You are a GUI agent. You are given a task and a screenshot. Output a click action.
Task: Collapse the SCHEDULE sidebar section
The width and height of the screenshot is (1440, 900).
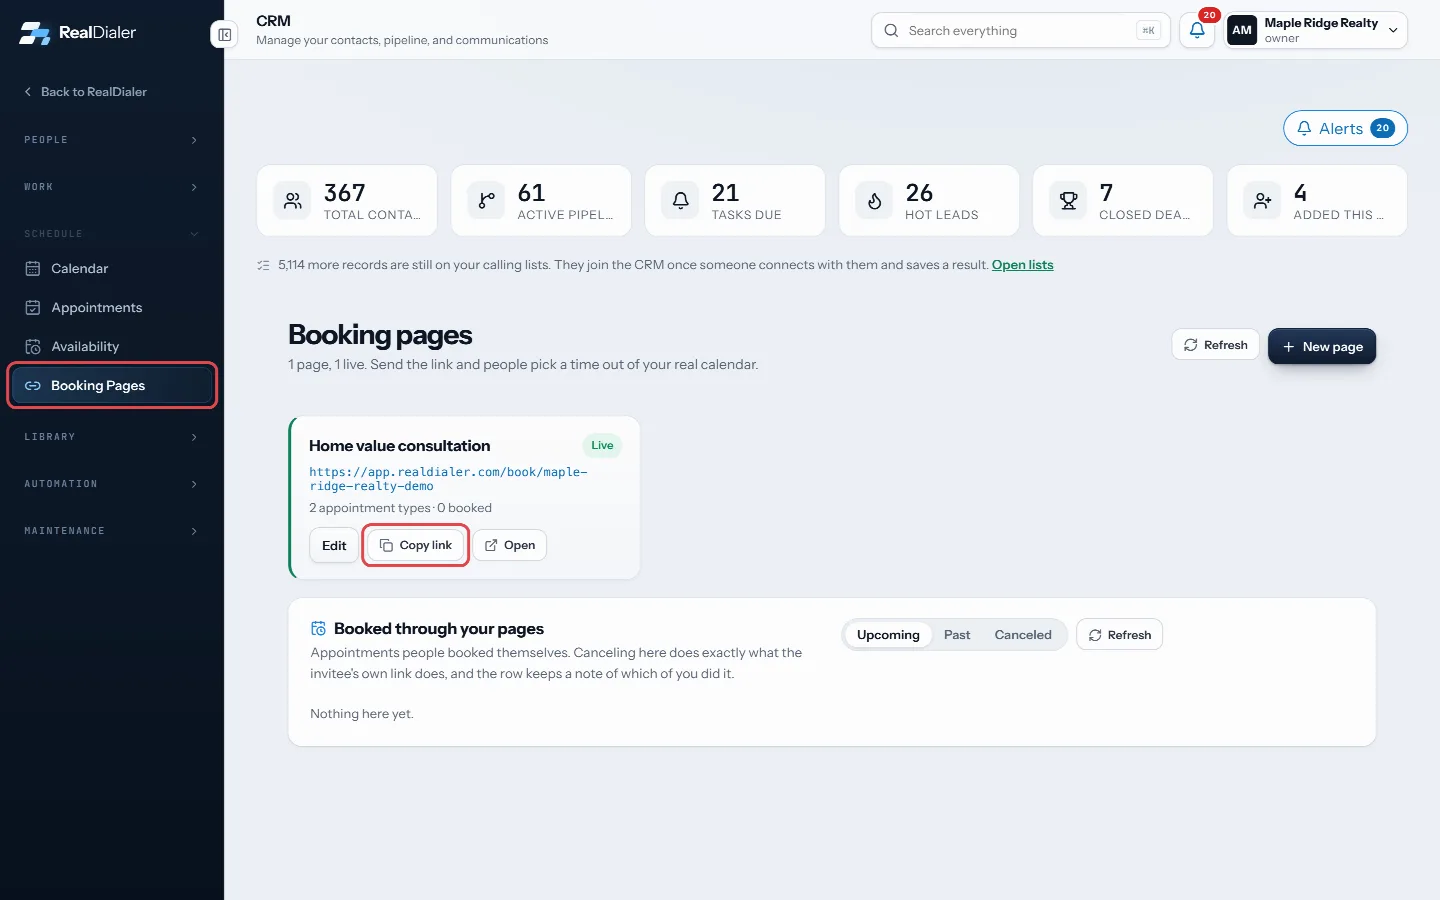click(x=112, y=234)
